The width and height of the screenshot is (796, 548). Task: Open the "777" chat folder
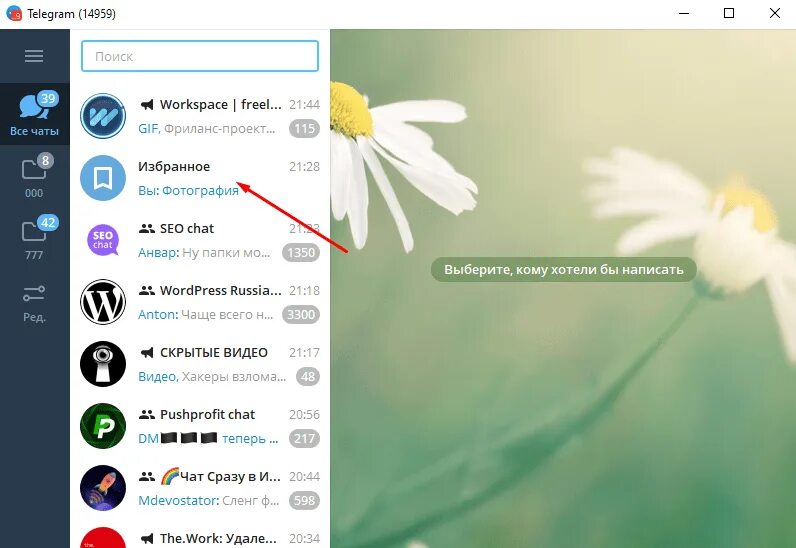click(35, 238)
